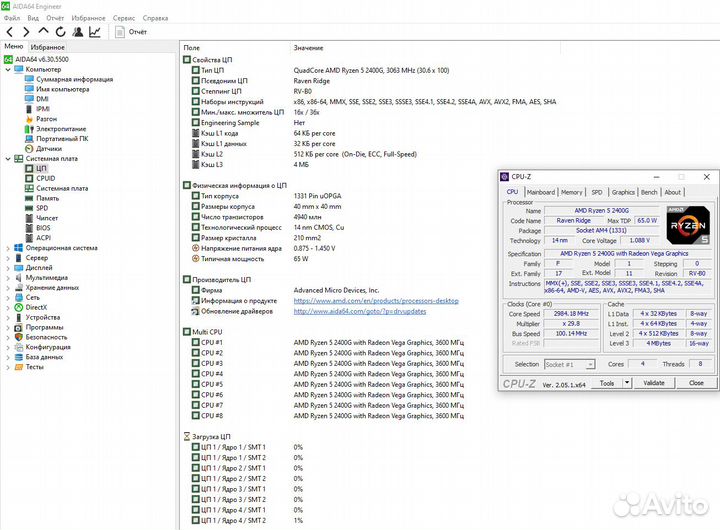Select the Чипсет chip icon
The width and height of the screenshot is (720, 530).
click(x=29, y=218)
